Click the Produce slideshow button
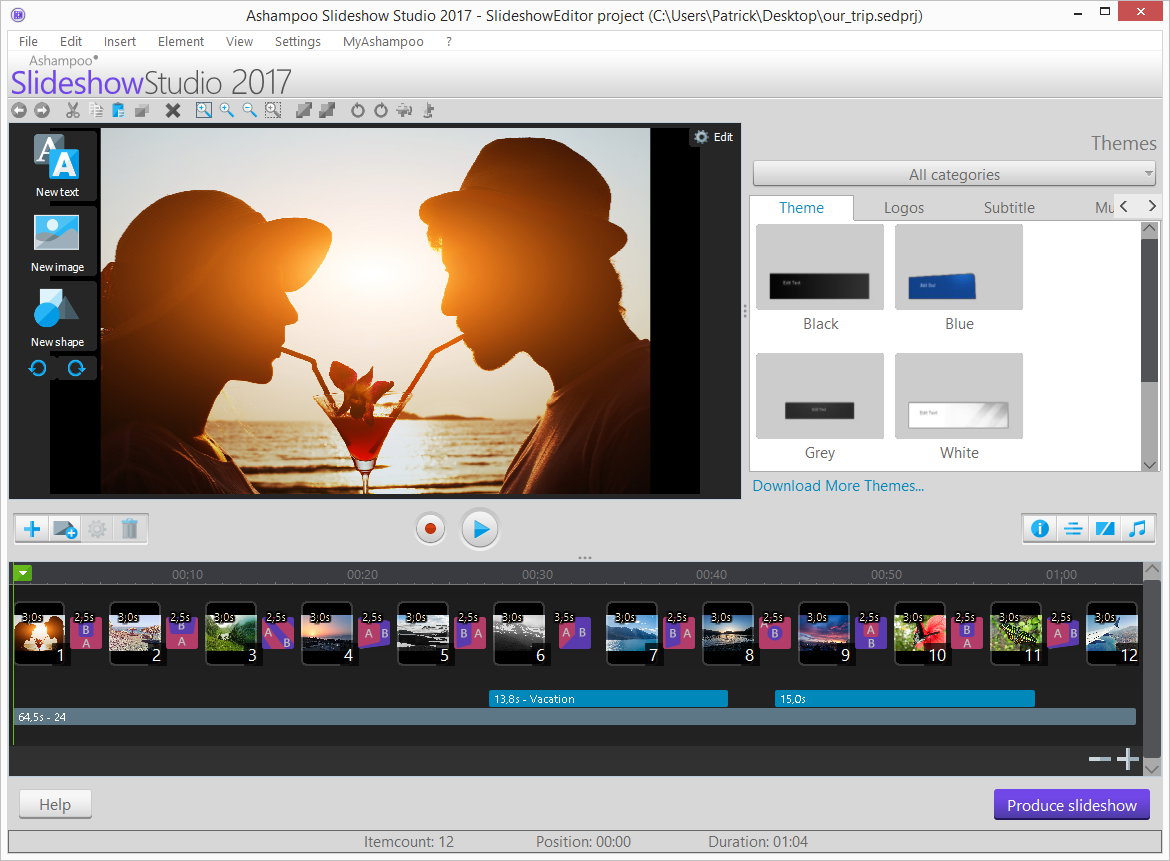The image size is (1170, 861). click(1071, 805)
